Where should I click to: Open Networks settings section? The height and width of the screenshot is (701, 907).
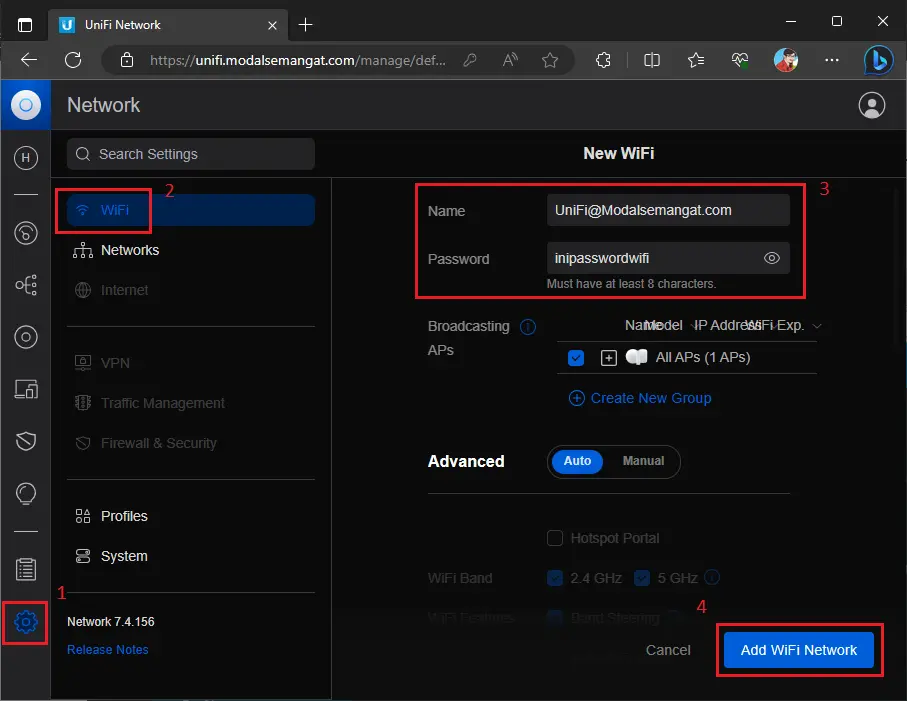(191, 250)
